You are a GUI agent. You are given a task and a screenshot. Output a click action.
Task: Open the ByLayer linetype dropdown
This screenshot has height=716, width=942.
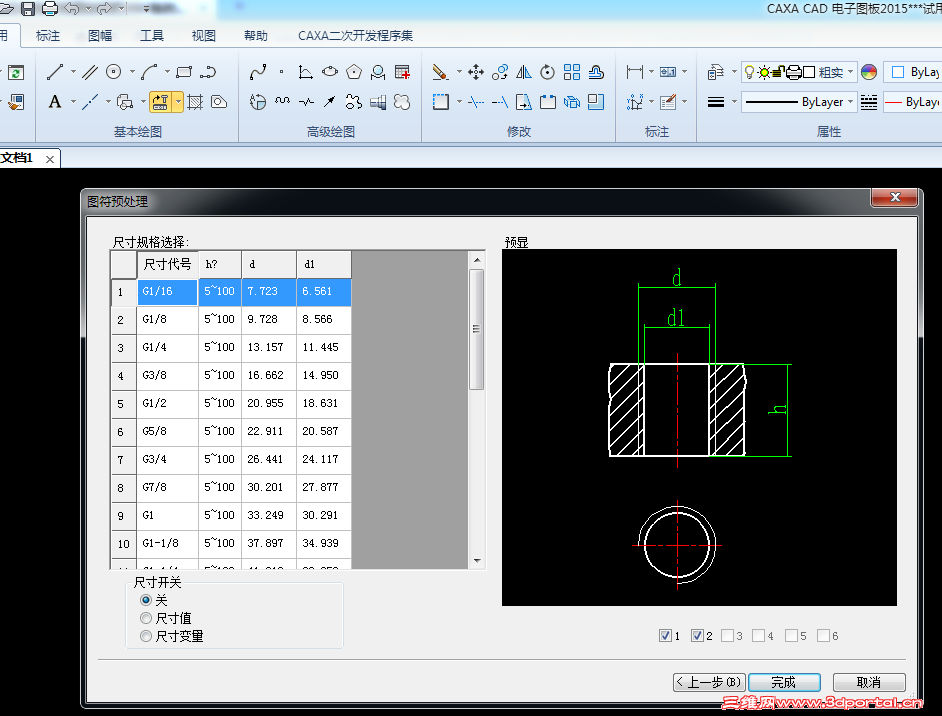(798, 102)
